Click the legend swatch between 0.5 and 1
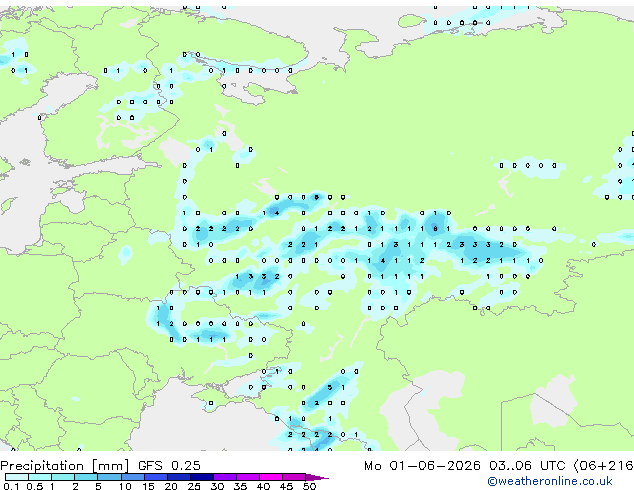Image resolution: width=634 pixels, height=490 pixels. [40, 477]
